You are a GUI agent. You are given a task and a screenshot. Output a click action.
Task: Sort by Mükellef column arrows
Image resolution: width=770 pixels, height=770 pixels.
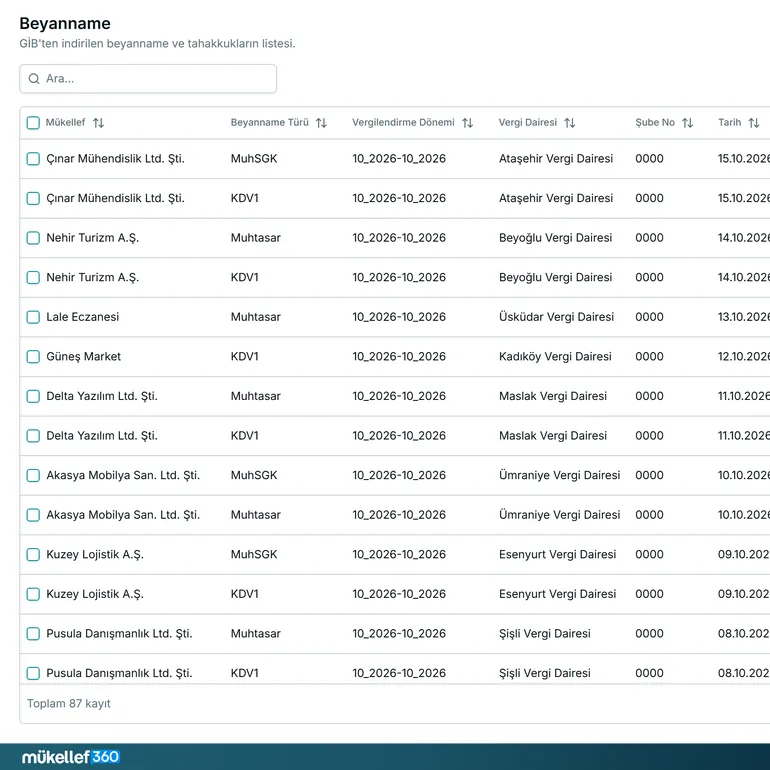[x=99, y=123]
